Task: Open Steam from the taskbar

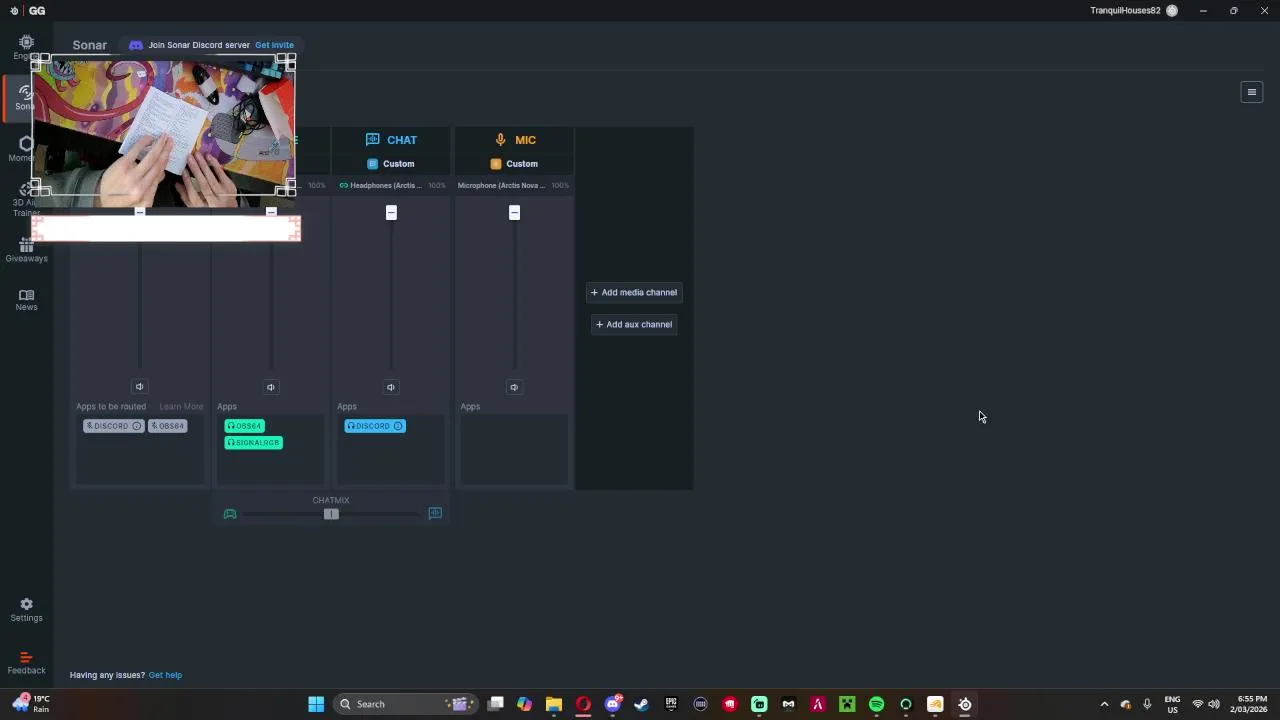Action: coord(642,704)
